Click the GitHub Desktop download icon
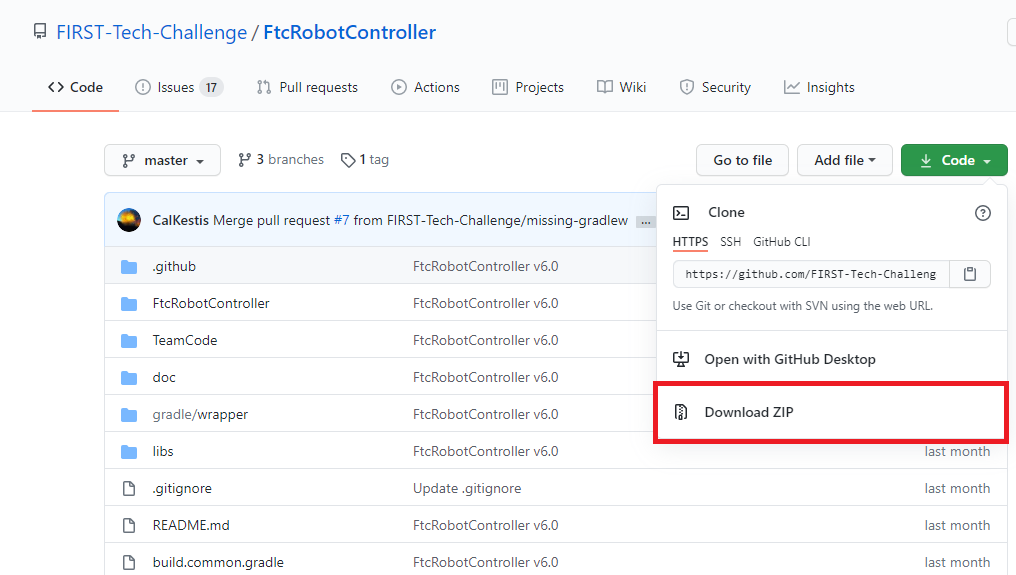Screen dimensions: 1016x575 pos(681,359)
